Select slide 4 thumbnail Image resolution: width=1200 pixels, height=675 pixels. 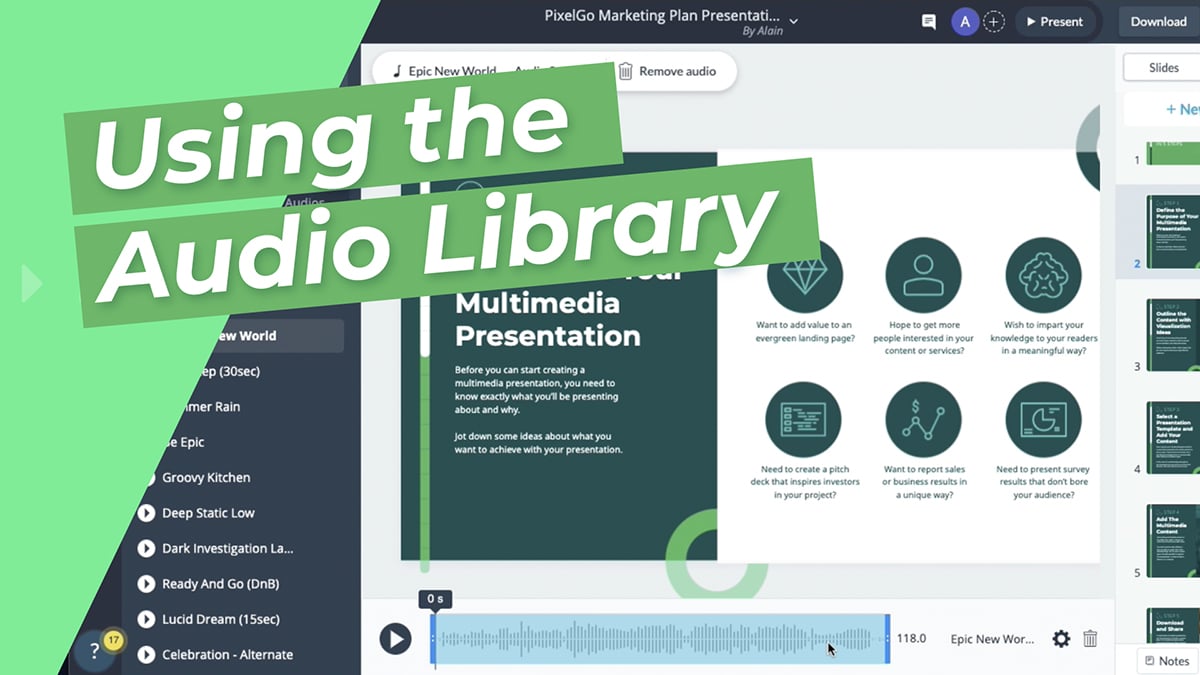coord(1172,438)
